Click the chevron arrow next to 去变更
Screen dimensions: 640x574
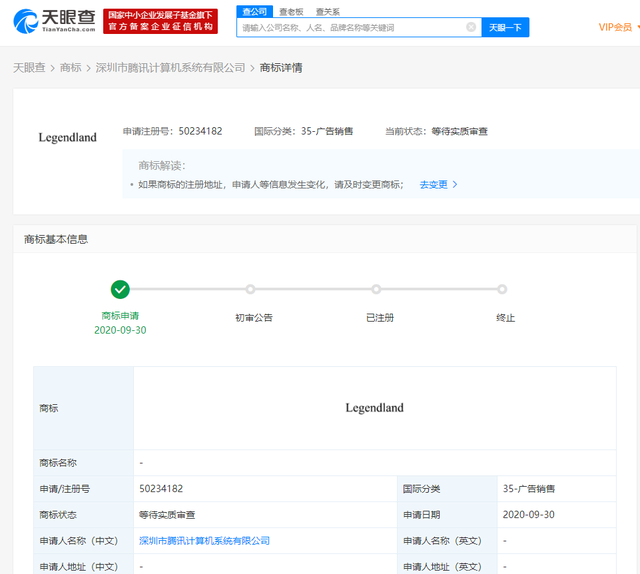click(455, 185)
